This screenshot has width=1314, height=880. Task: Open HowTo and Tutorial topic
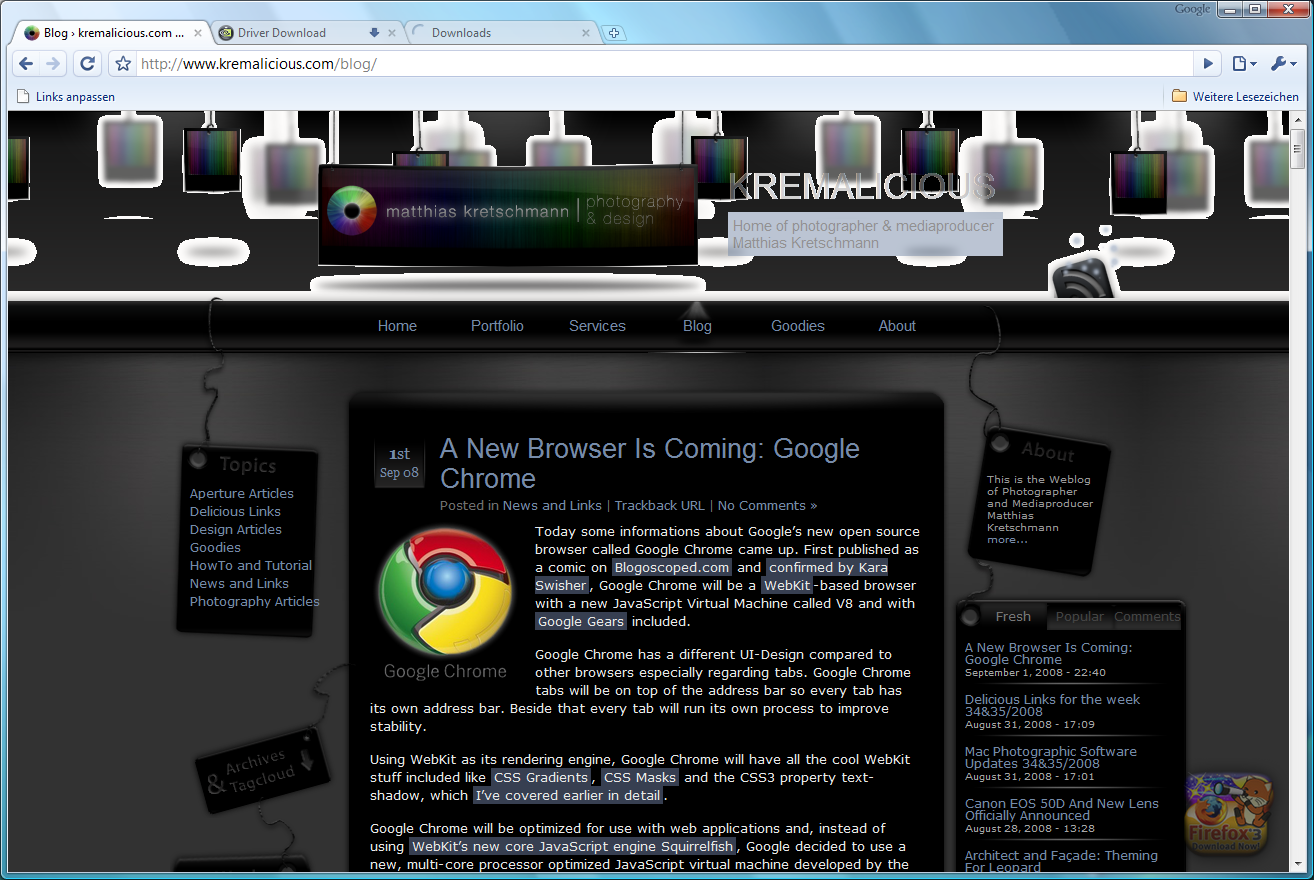coord(251,566)
